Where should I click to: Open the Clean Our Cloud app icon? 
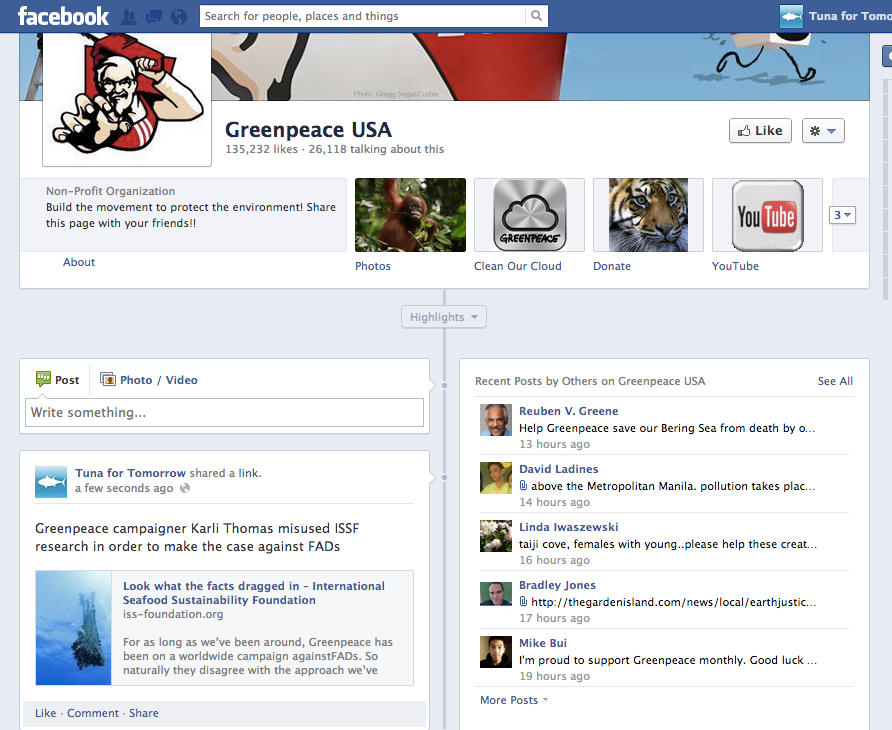529,215
